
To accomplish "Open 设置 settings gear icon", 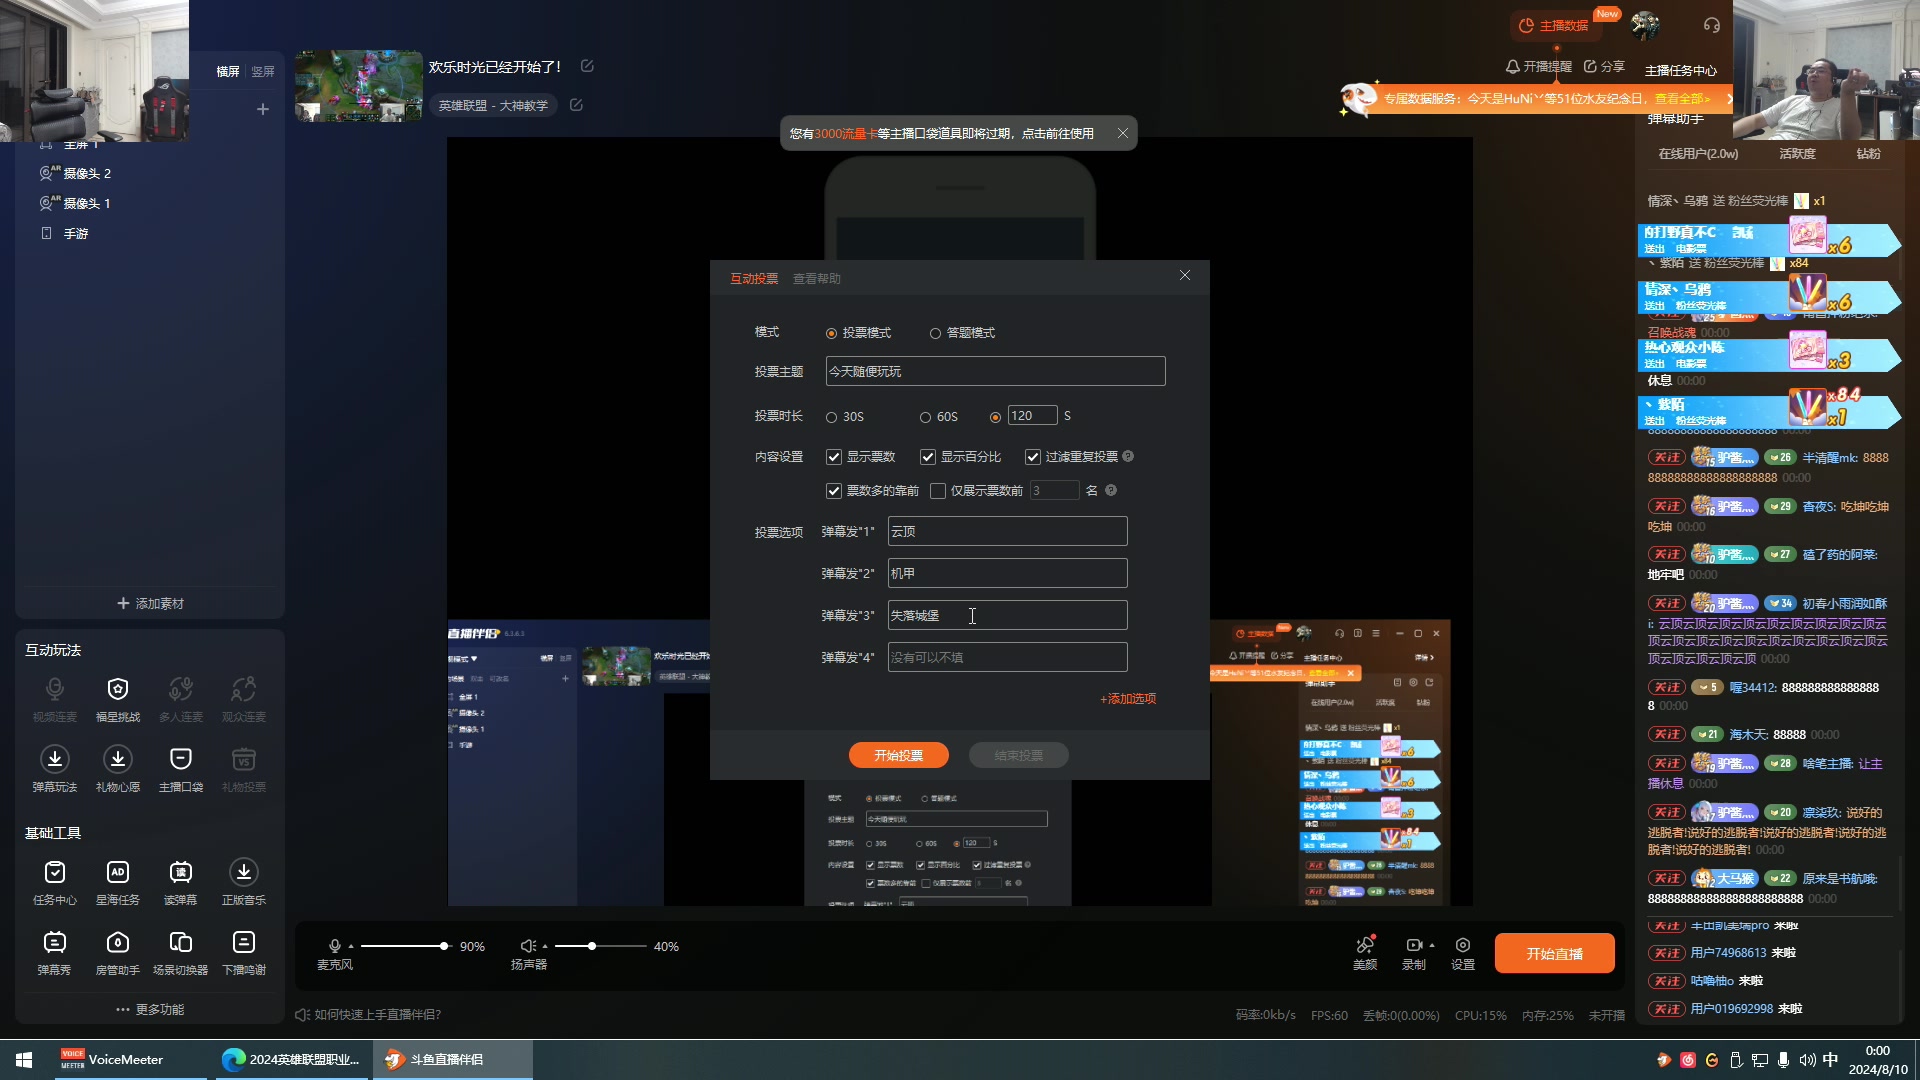I will pos(1463,945).
